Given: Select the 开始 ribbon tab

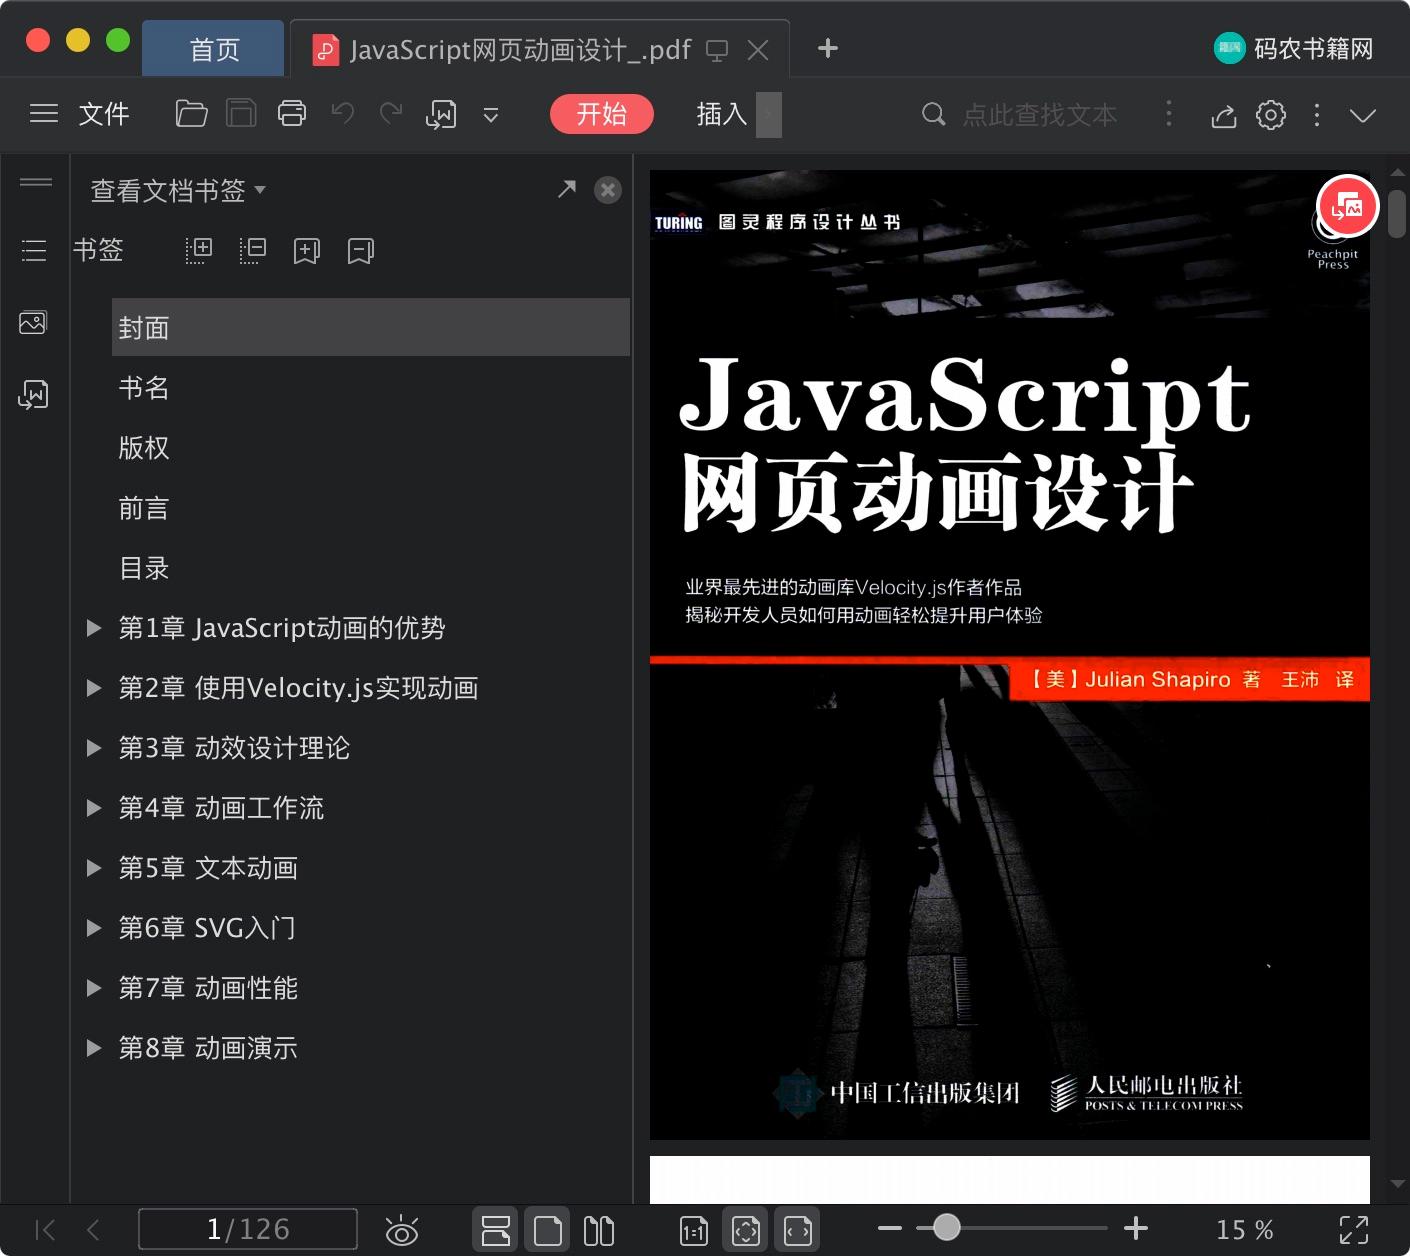Looking at the screenshot, I should click(x=602, y=114).
